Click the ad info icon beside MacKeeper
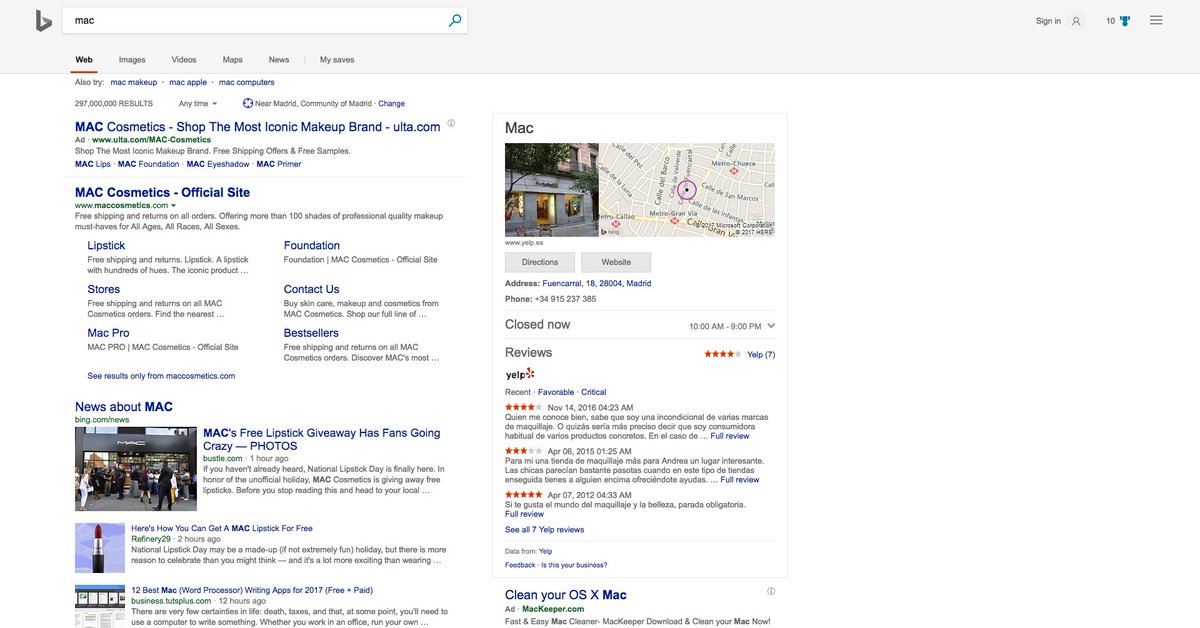Image resolution: width=1200 pixels, height=628 pixels. point(771,591)
